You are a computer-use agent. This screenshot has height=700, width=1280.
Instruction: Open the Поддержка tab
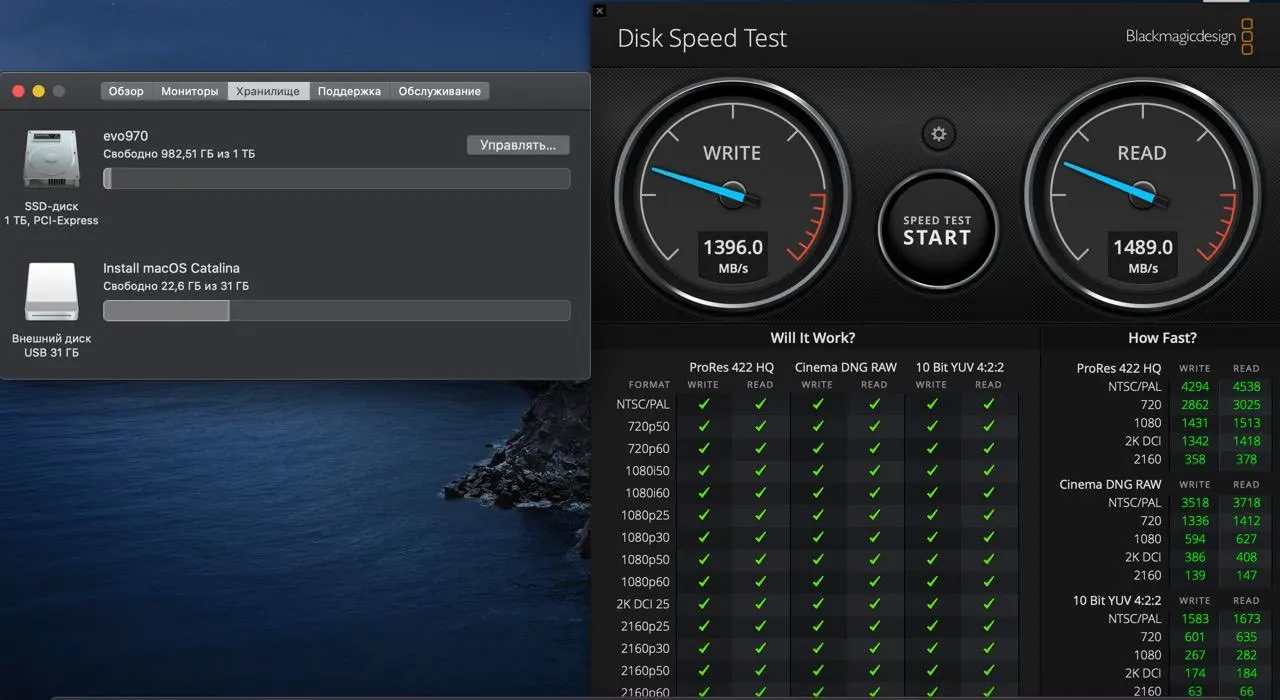pyautogui.click(x=349, y=91)
